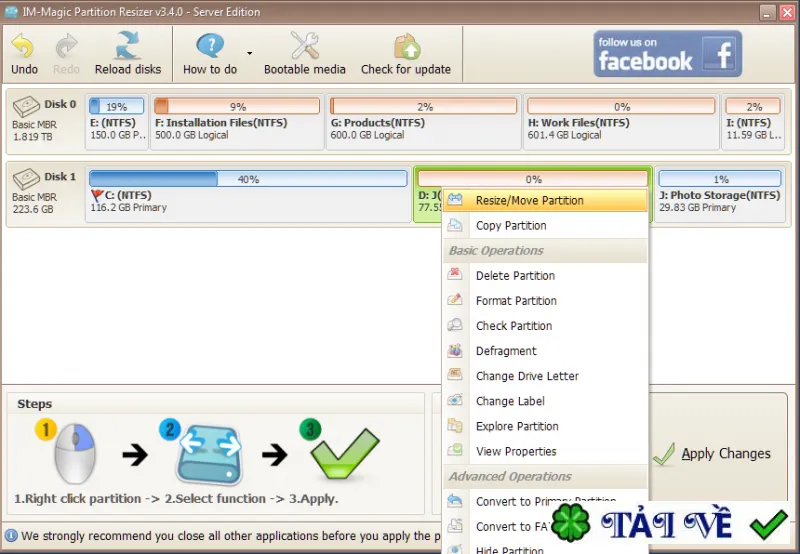The height and width of the screenshot is (554, 800).
Task: Click the Check for update label
Action: pos(406,69)
